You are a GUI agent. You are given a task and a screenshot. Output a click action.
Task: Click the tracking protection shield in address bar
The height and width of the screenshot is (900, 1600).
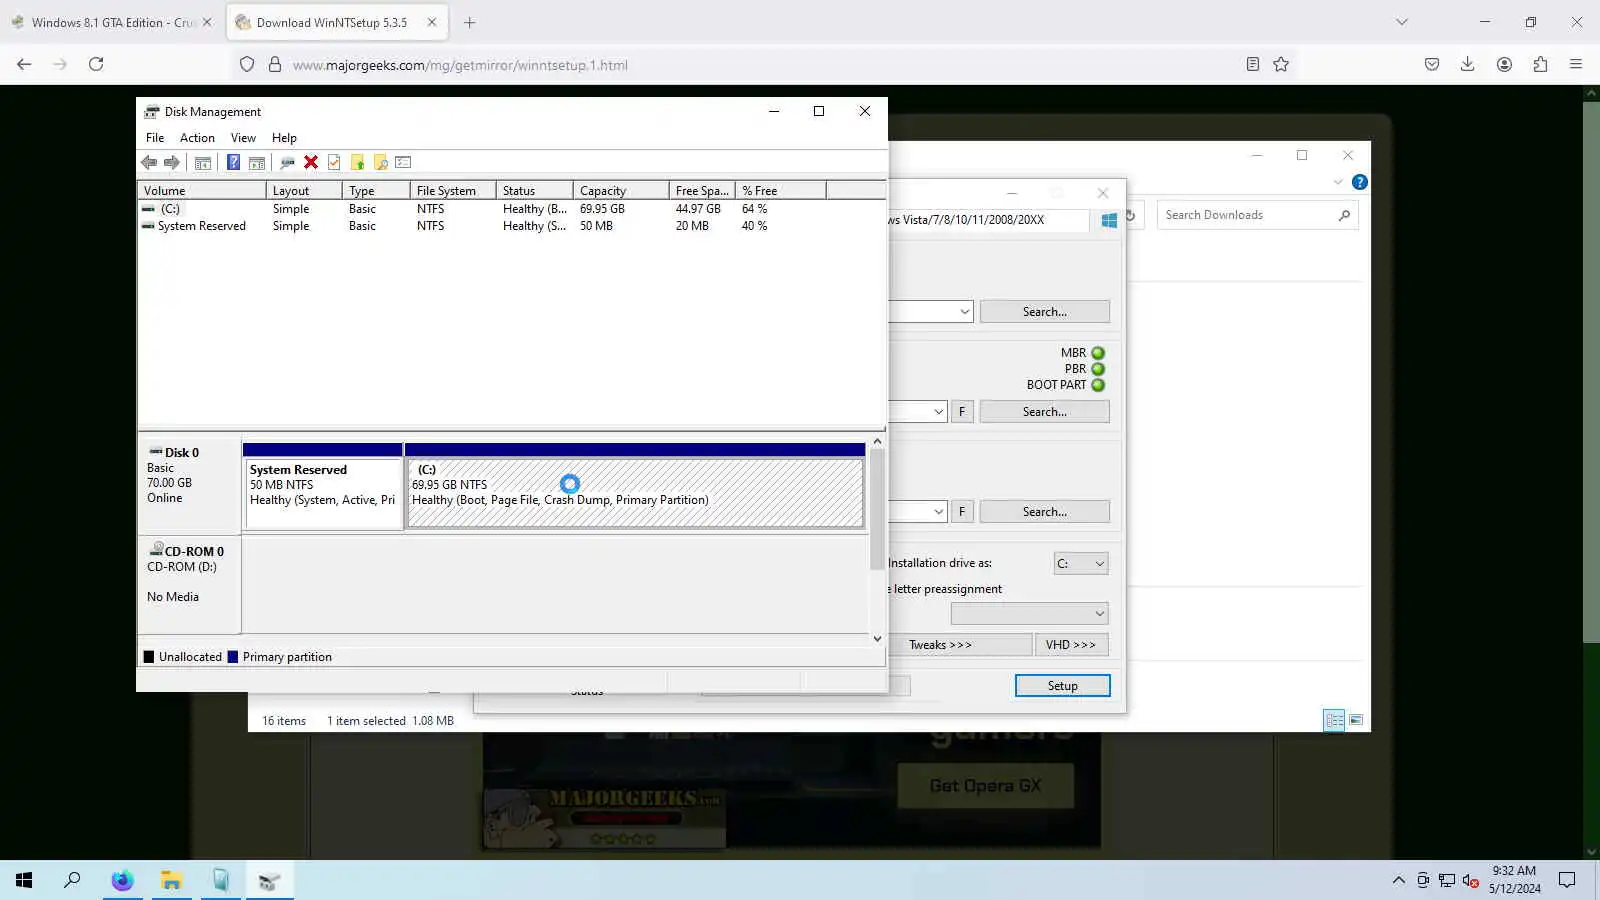tap(247, 65)
